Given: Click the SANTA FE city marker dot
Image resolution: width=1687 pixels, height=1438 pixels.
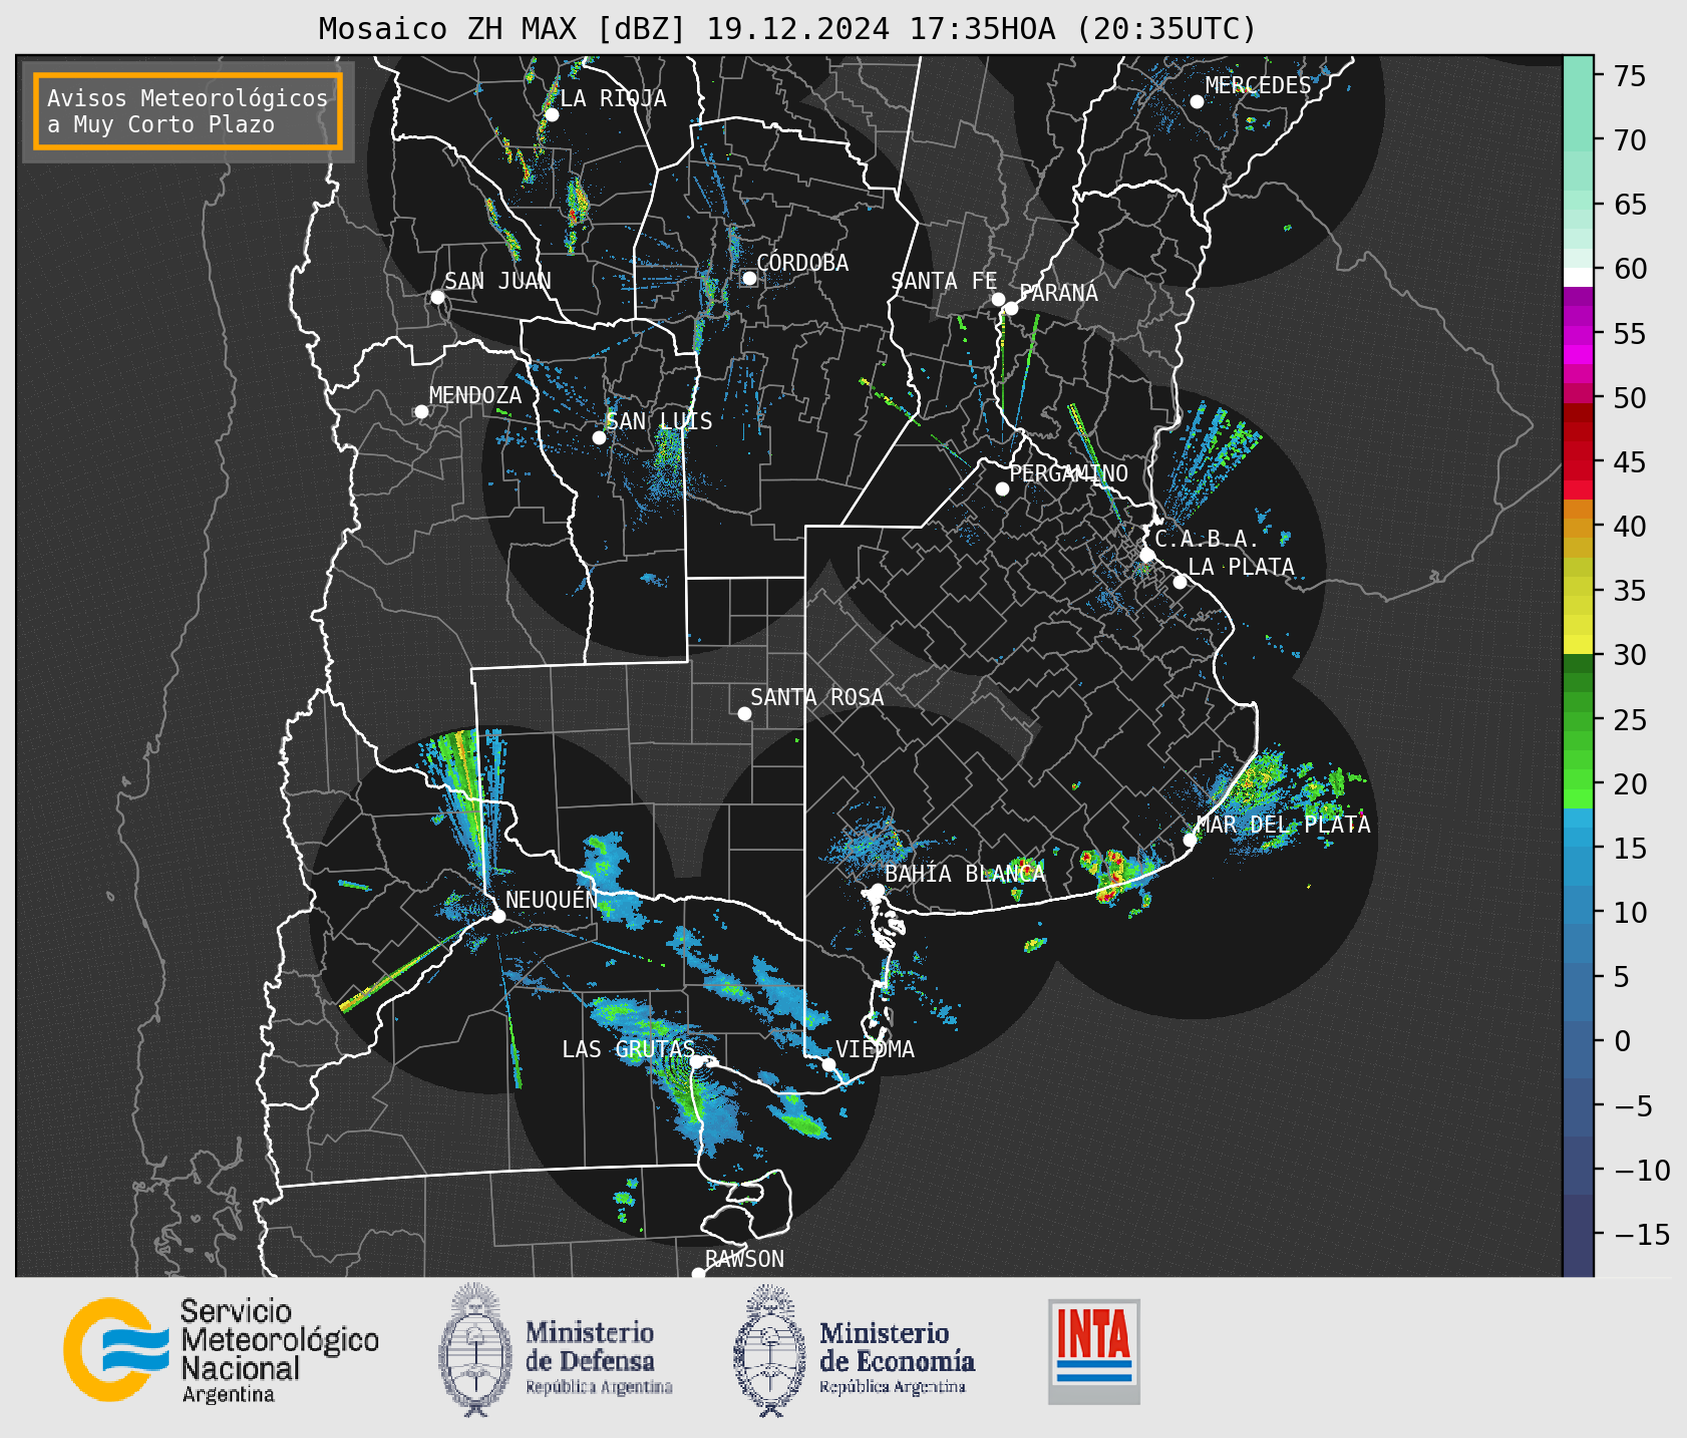Looking at the screenshot, I should click(x=998, y=299).
